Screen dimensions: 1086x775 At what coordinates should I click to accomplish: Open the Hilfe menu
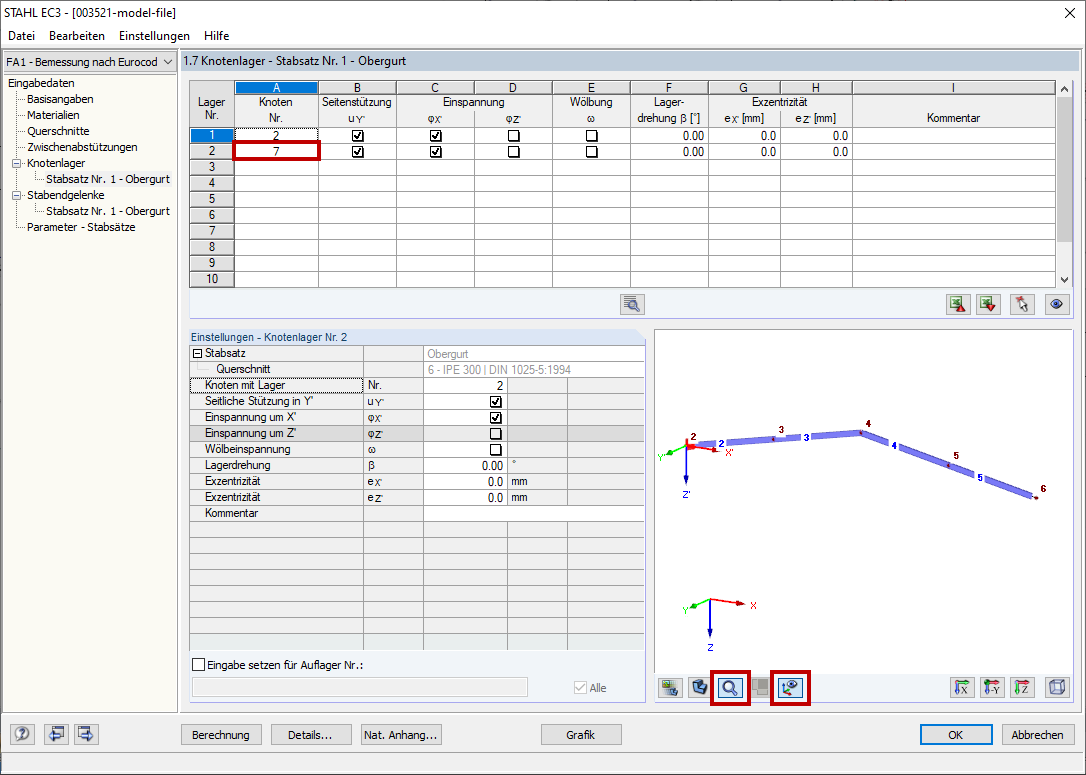[217, 36]
